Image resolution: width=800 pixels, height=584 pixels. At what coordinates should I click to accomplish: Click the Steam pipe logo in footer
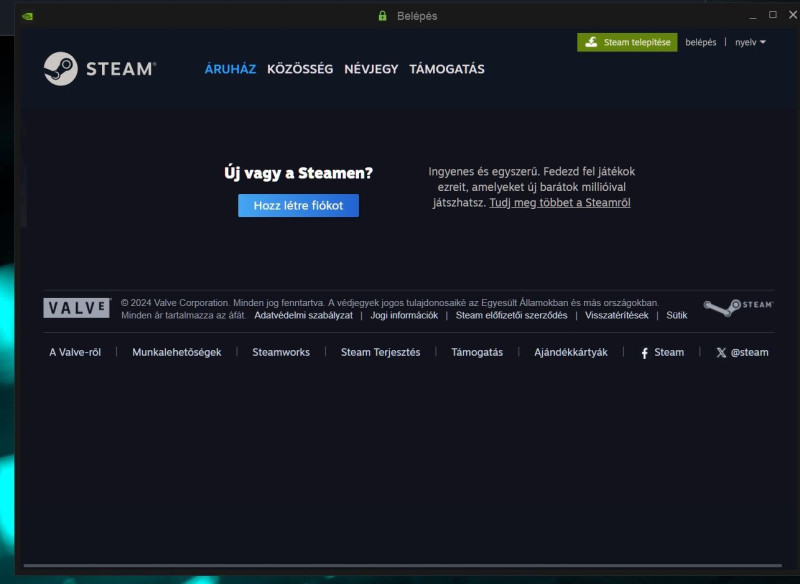pyautogui.click(x=738, y=308)
